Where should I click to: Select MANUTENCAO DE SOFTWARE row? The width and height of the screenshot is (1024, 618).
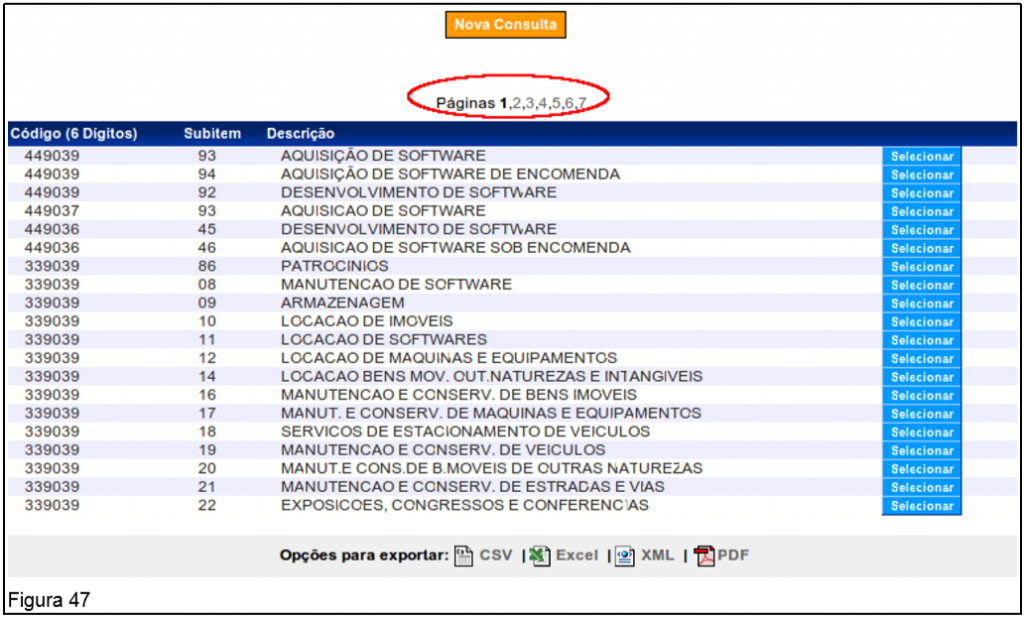pos(921,286)
